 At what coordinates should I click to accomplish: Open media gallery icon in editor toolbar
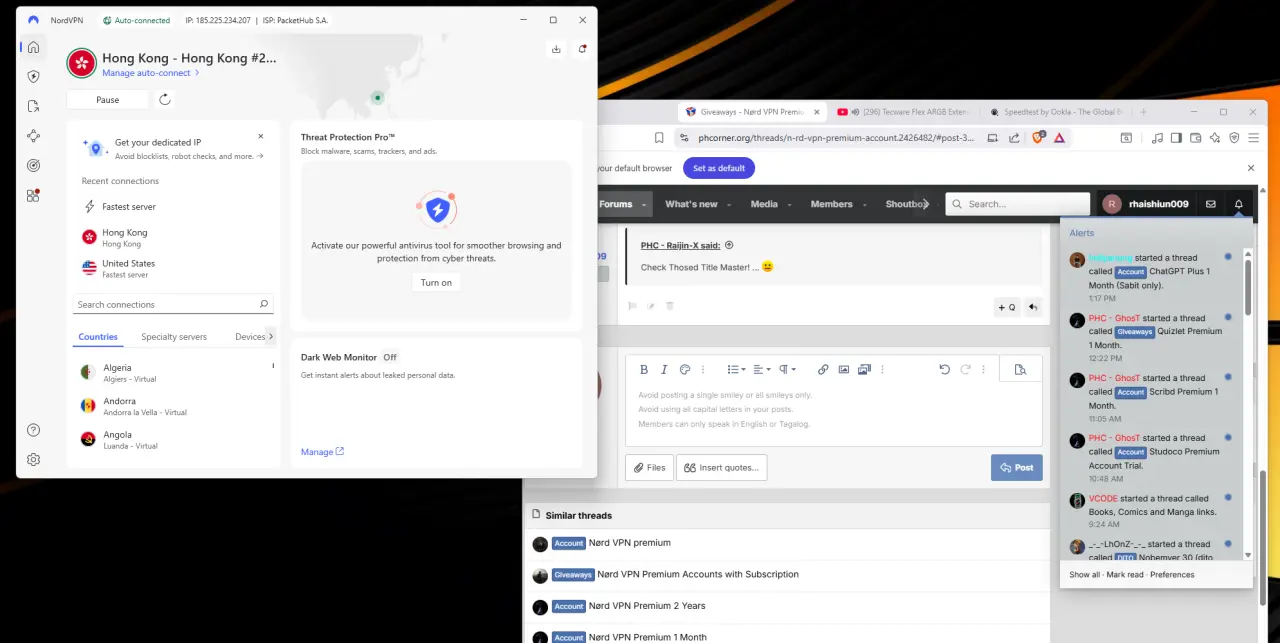click(x=864, y=369)
